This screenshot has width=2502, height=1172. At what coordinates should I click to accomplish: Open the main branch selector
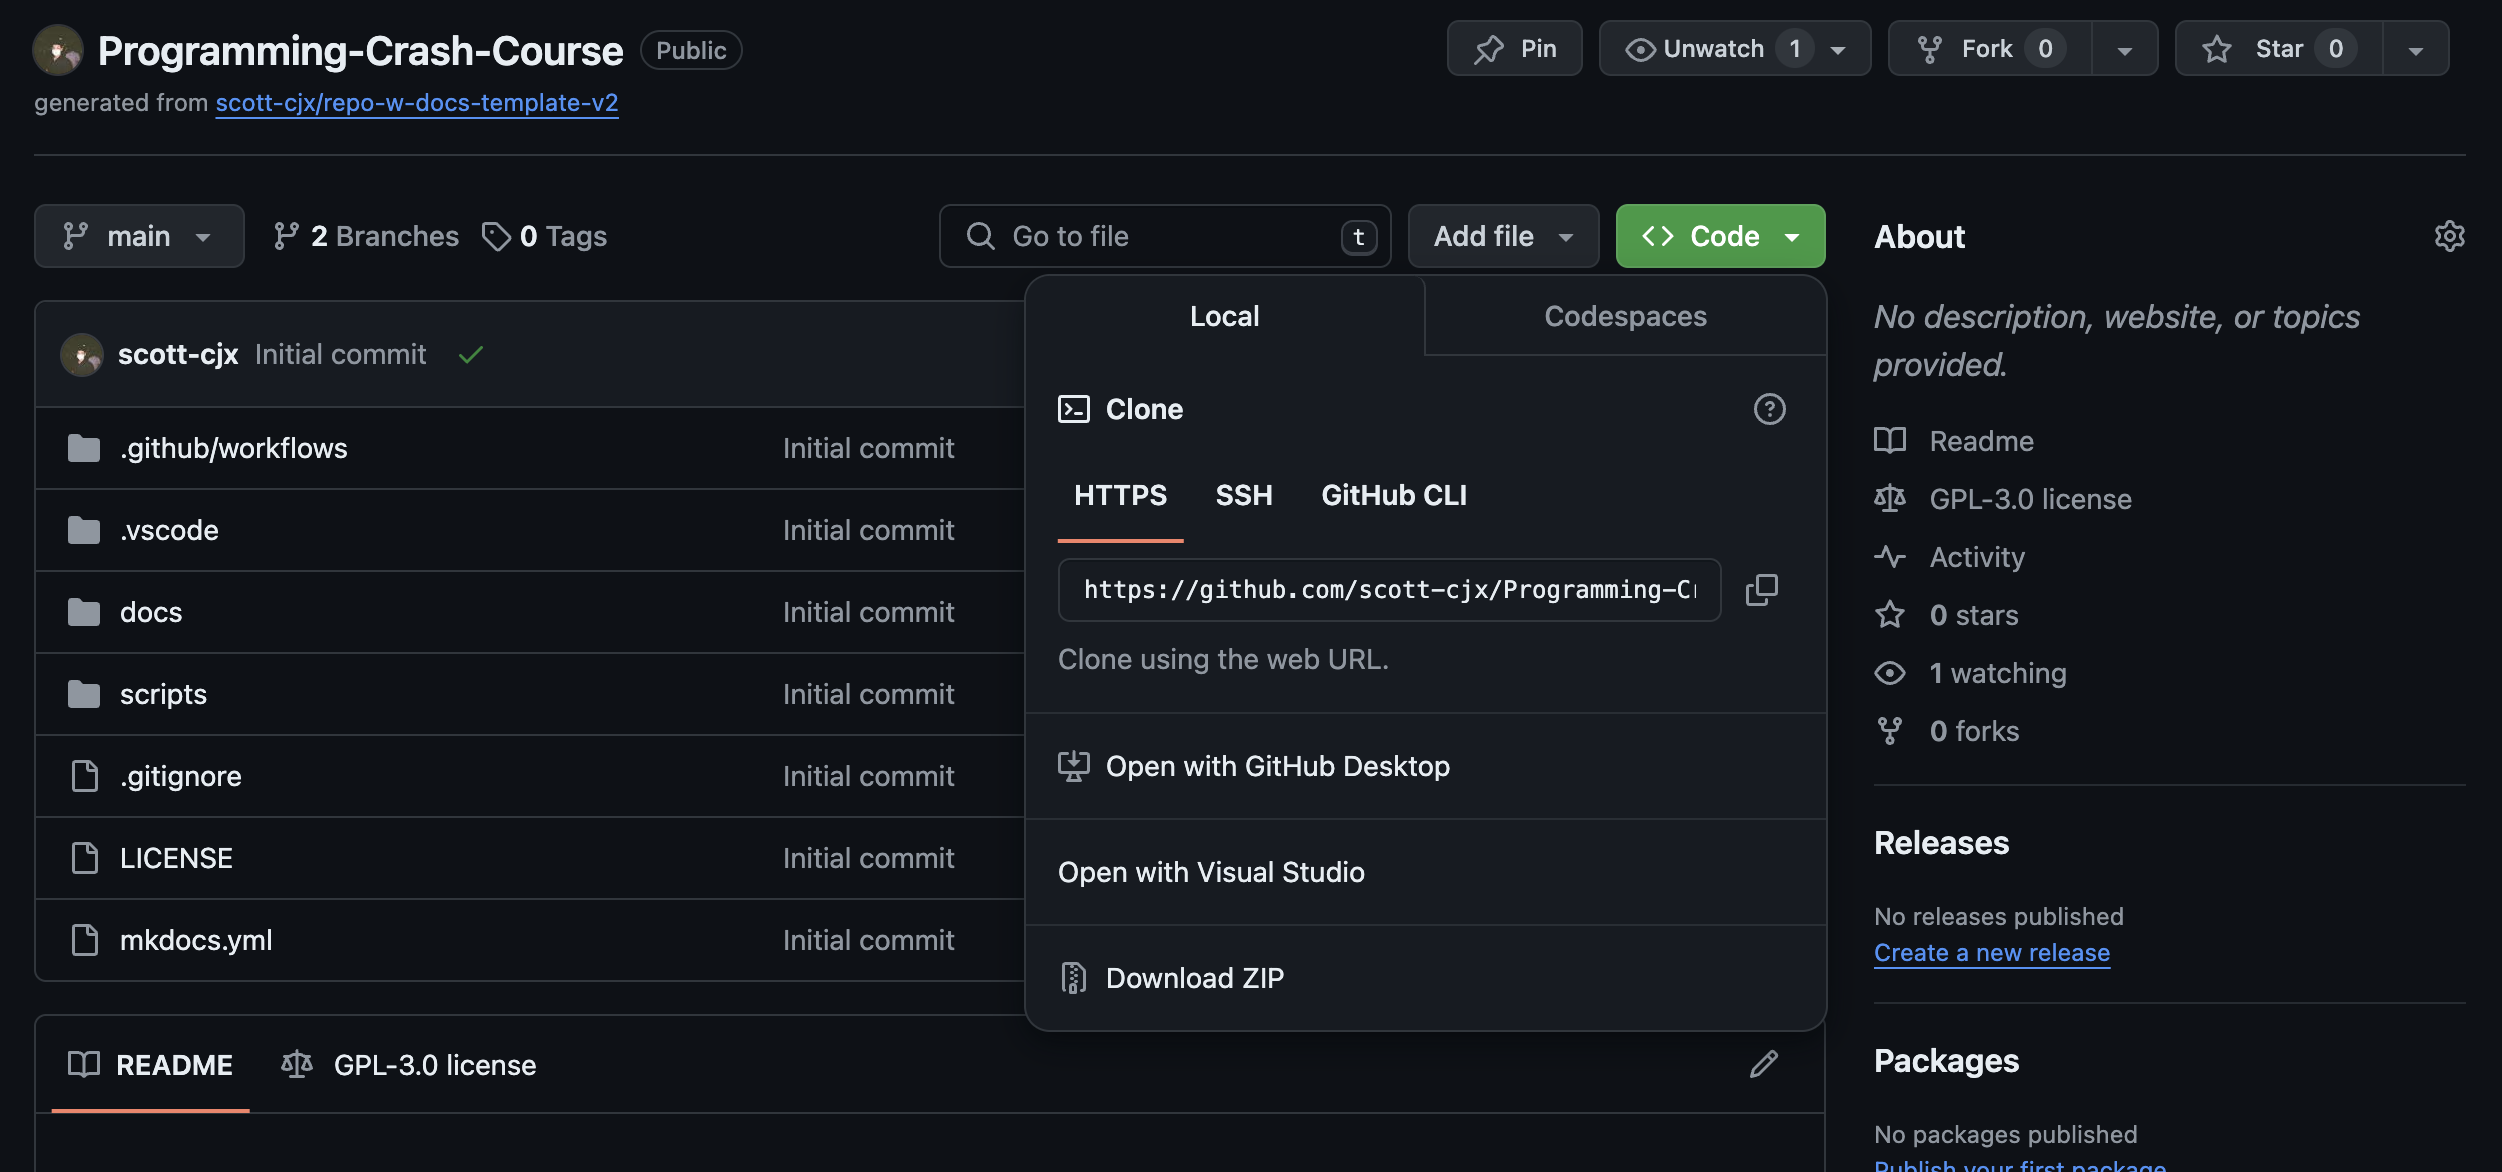(x=138, y=235)
